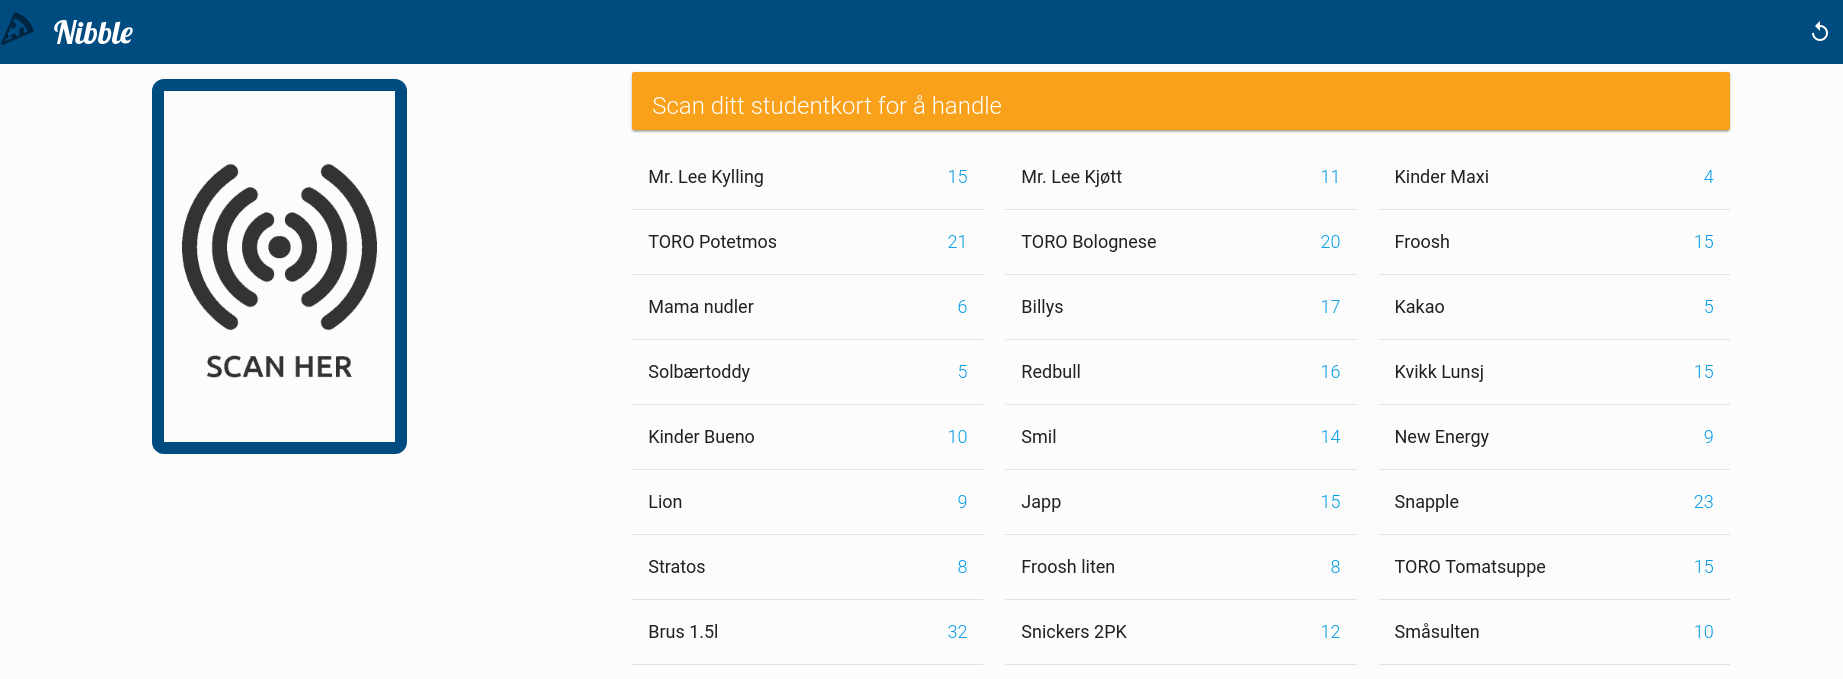The image size is (1843, 679).
Task: Click the price 21 next to TORO Potetmos
Action: point(957,242)
